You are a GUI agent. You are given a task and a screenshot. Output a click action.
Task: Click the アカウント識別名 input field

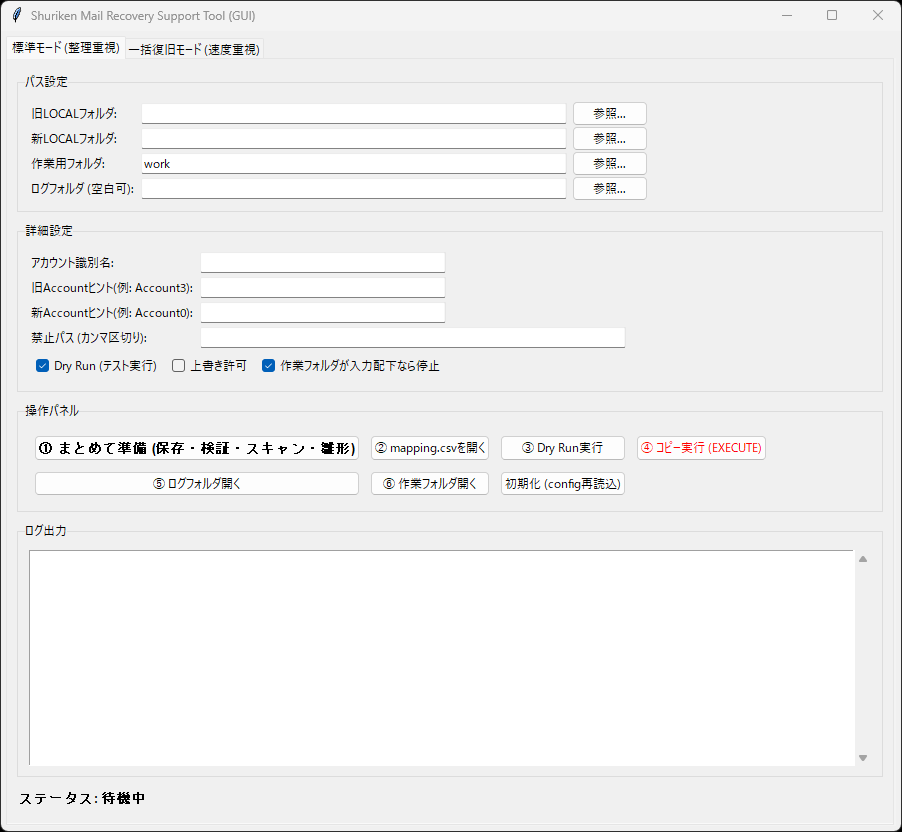click(x=322, y=262)
